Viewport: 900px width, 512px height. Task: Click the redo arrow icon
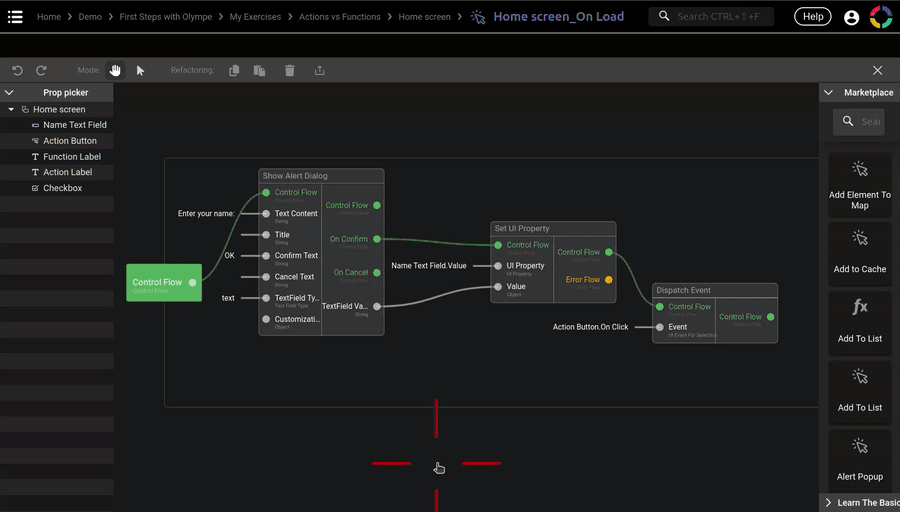(x=41, y=71)
